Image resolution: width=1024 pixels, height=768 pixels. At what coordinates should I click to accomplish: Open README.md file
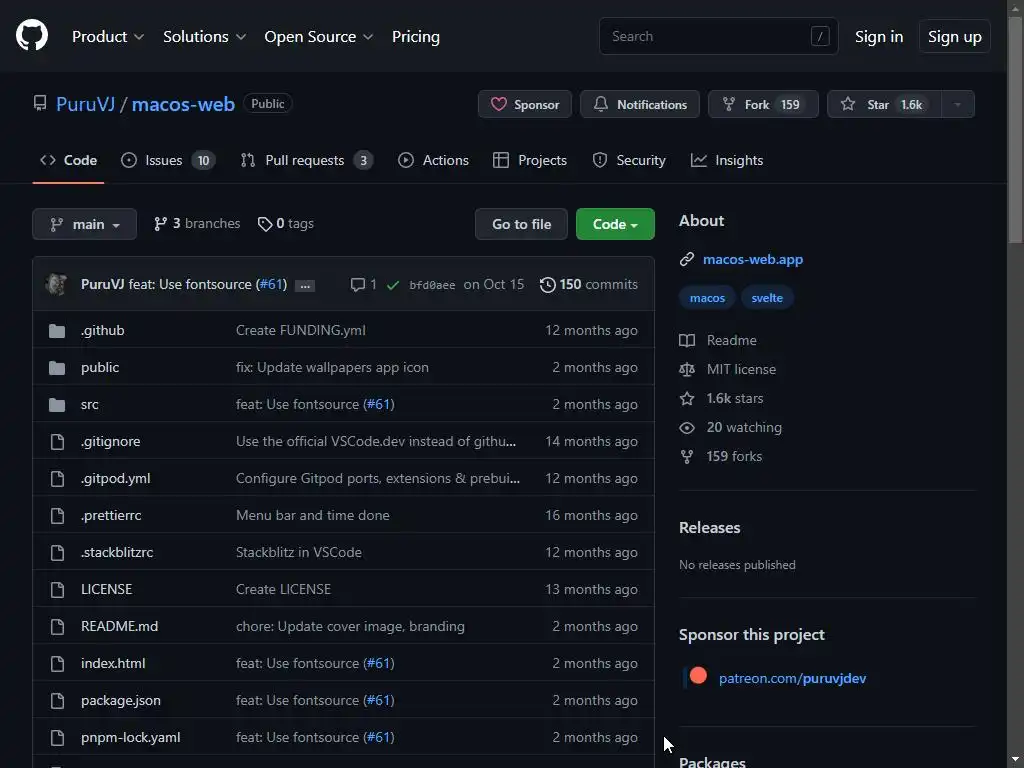pyautogui.click(x=120, y=626)
